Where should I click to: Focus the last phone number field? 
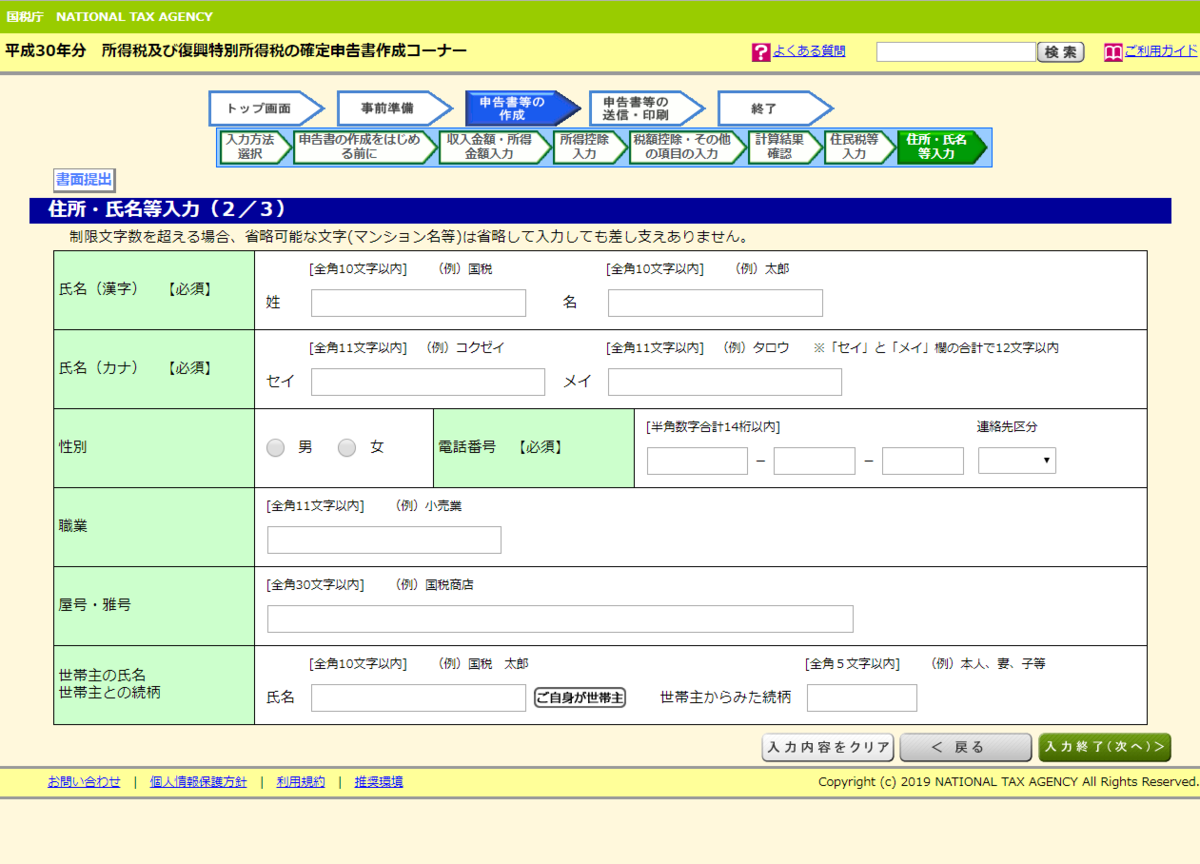click(923, 461)
